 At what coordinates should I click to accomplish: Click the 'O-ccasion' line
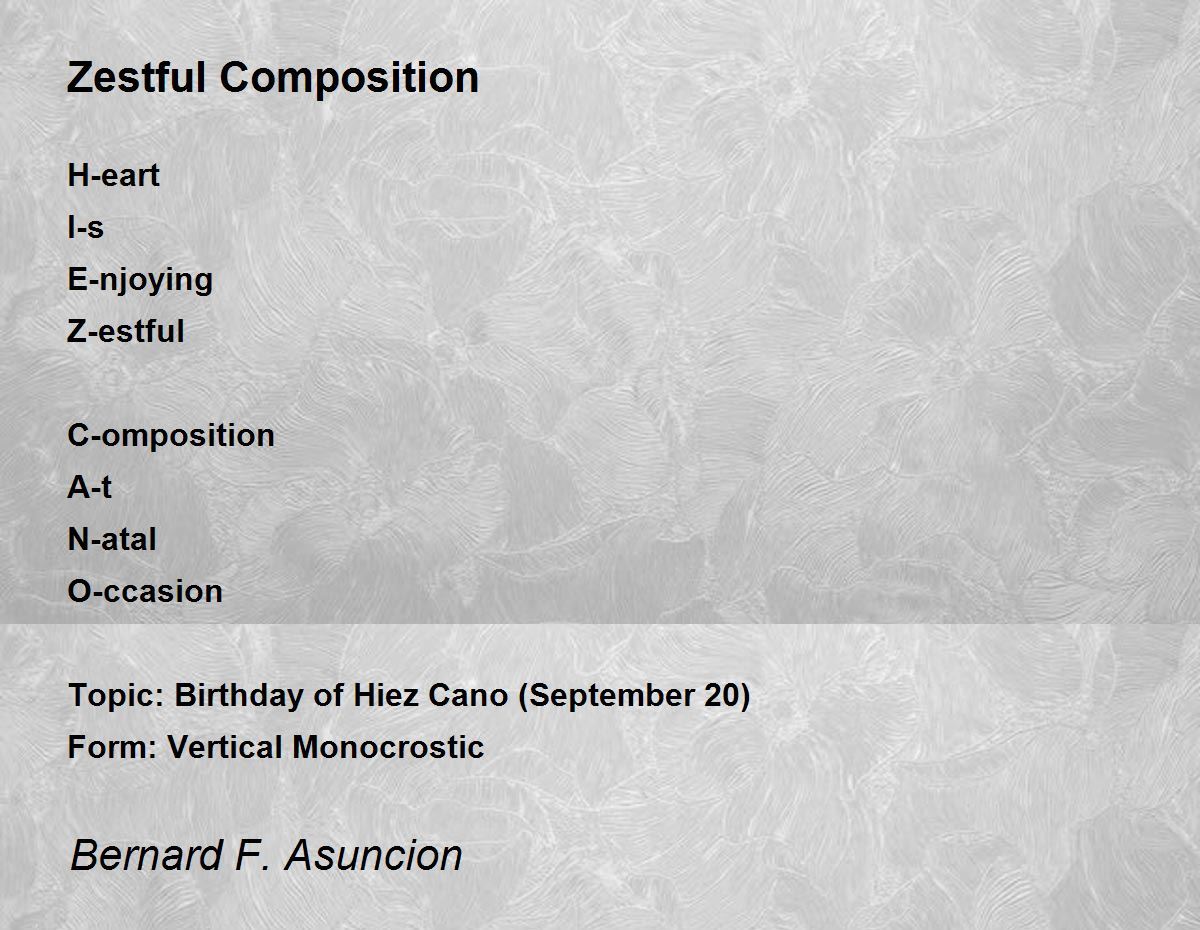pyautogui.click(x=145, y=591)
